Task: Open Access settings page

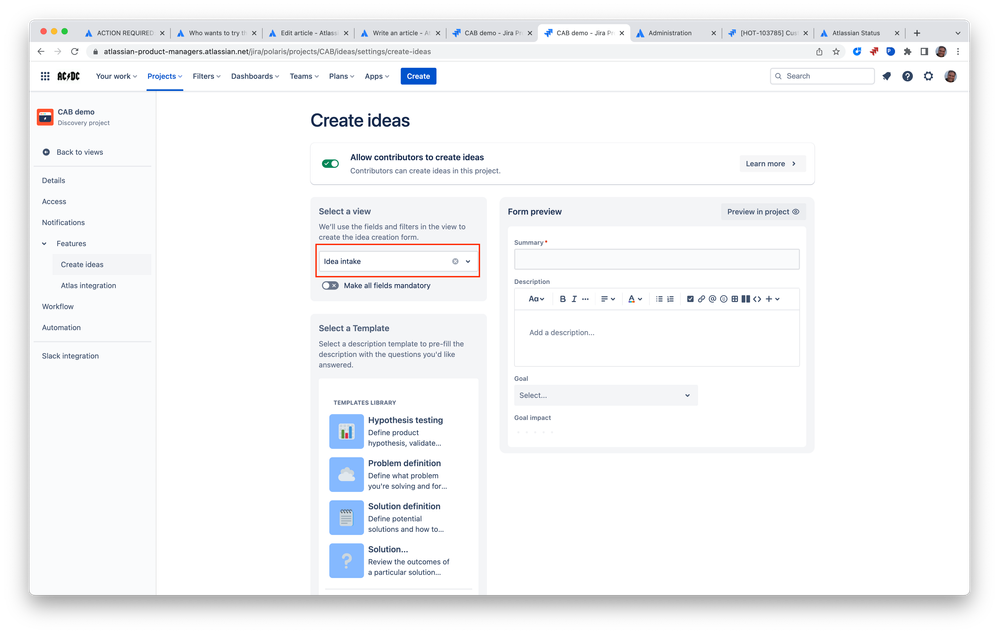Action: tap(54, 201)
